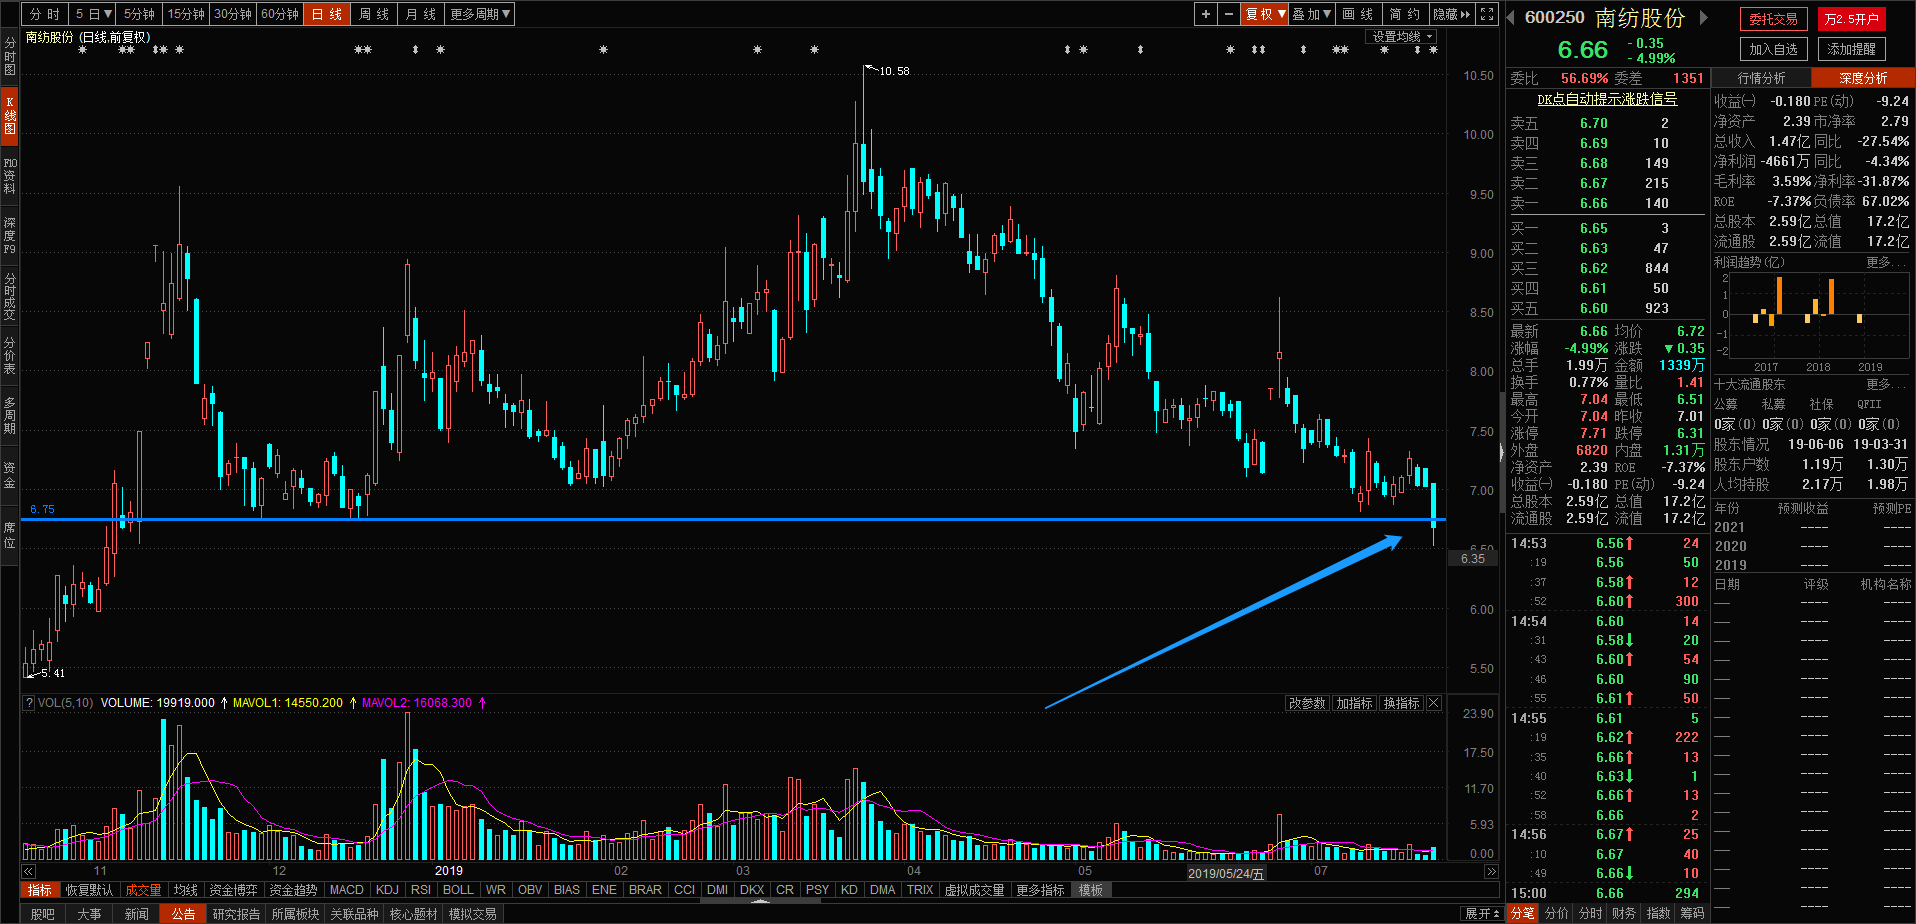Open 复权 adjustment dropdown
The image size is (1916, 924).
click(1265, 14)
